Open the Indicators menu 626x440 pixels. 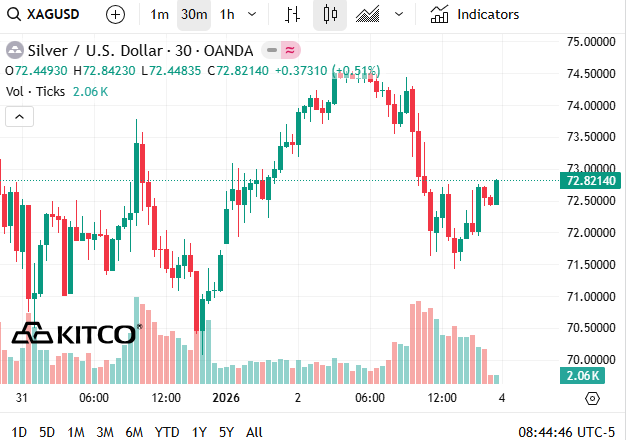coord(475,15)
